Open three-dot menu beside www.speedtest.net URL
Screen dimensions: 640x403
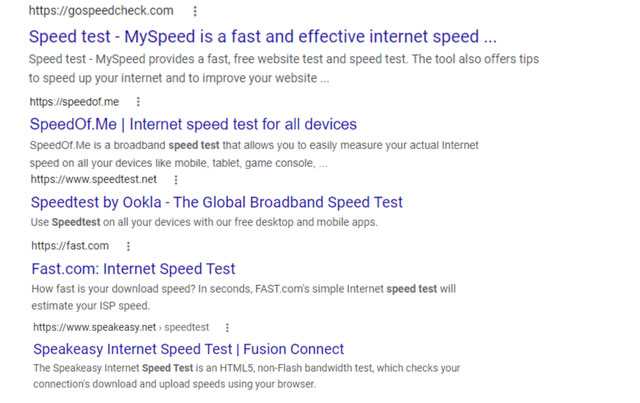pos(176,180)
